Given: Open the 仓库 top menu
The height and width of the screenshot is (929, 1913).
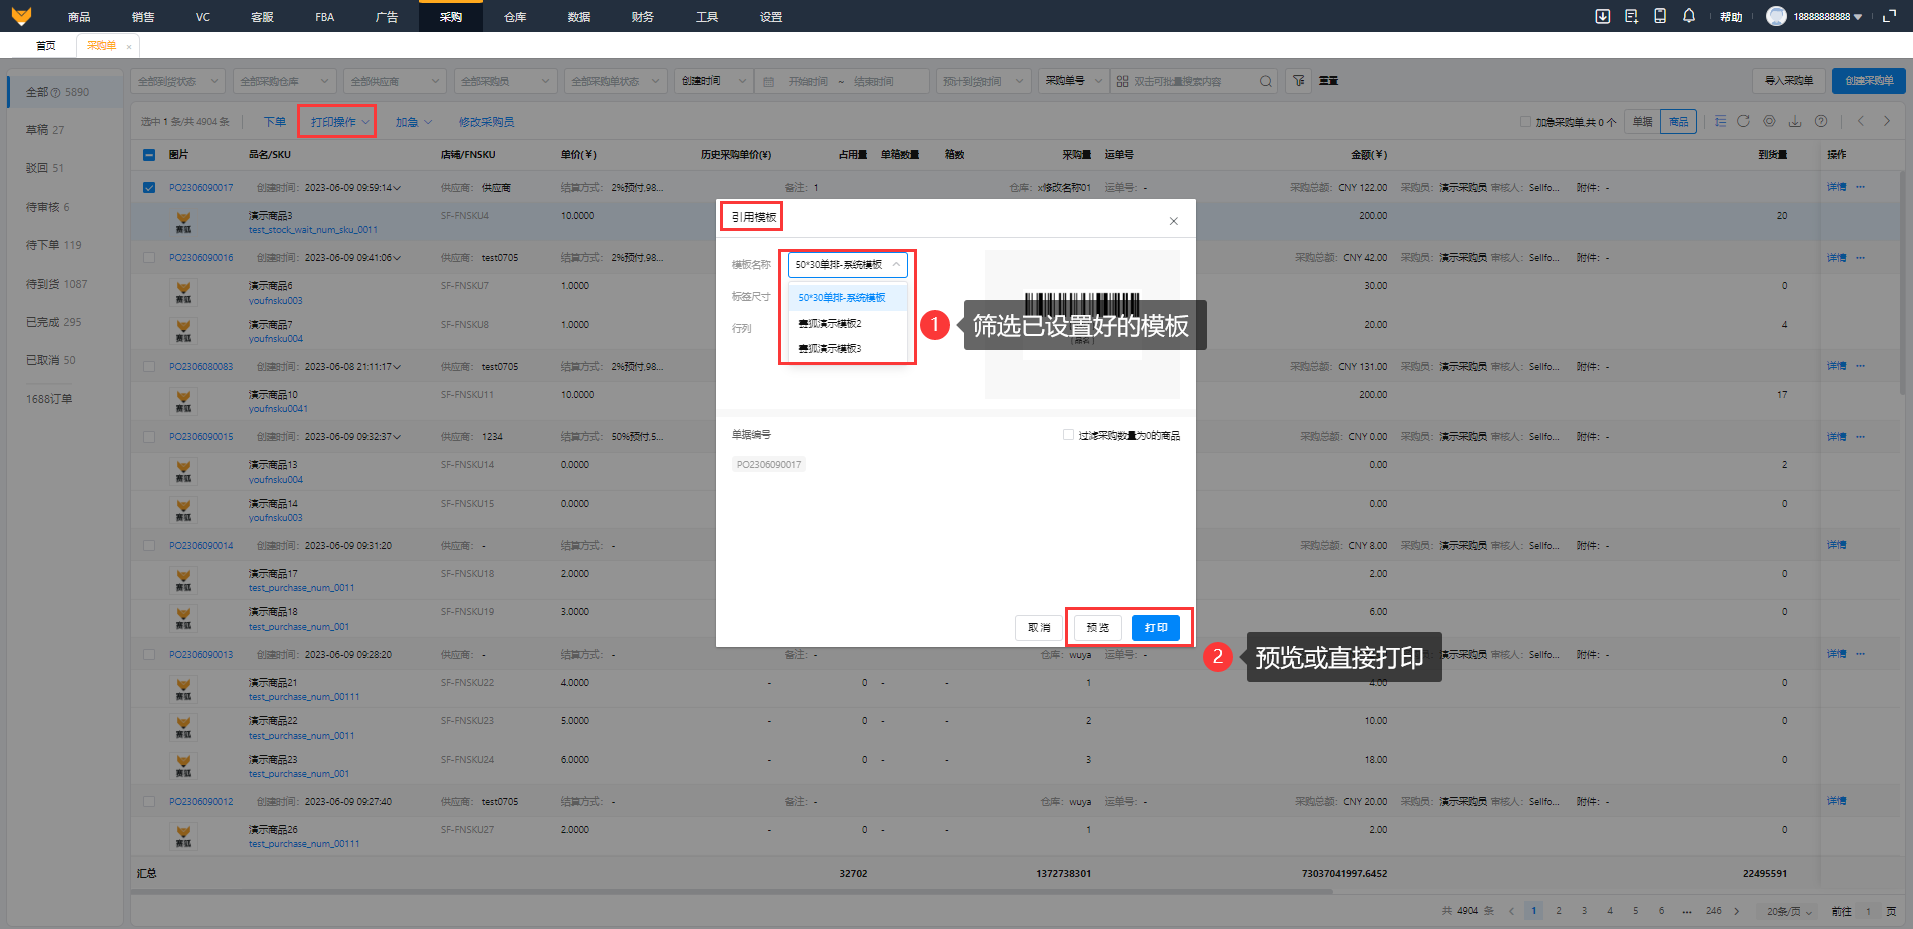Looking at the screenshot, I should pos(515,17).
